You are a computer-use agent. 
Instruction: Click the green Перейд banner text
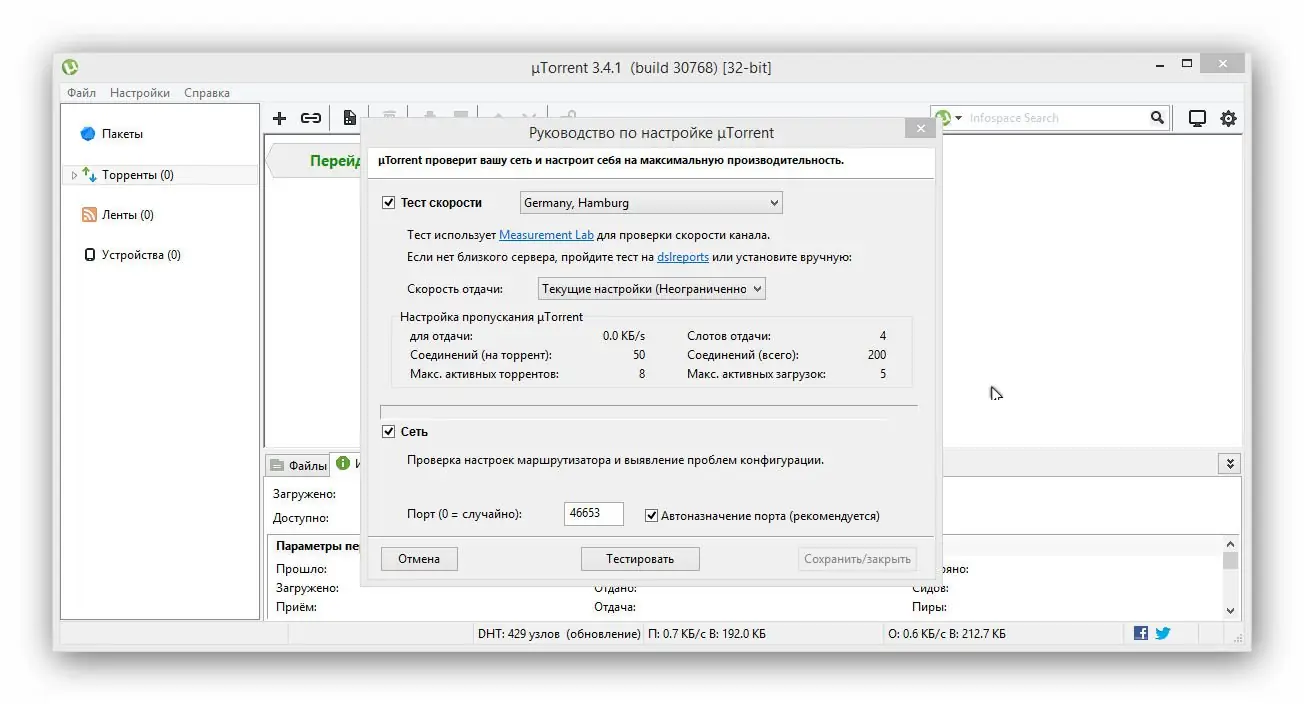[x=334, y=161]
